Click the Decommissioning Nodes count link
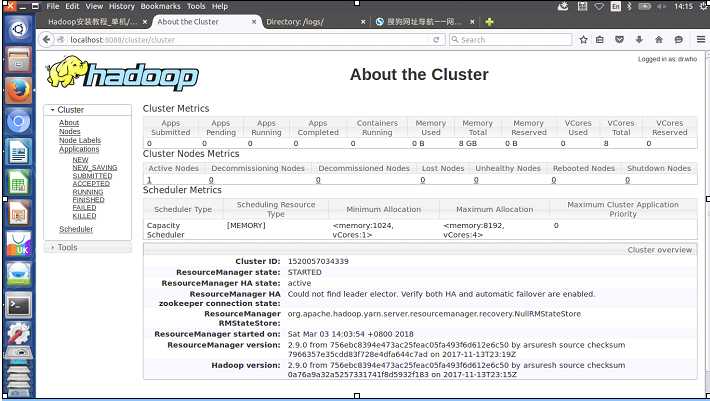Viewport: 710px width, 401px height. 211,180
